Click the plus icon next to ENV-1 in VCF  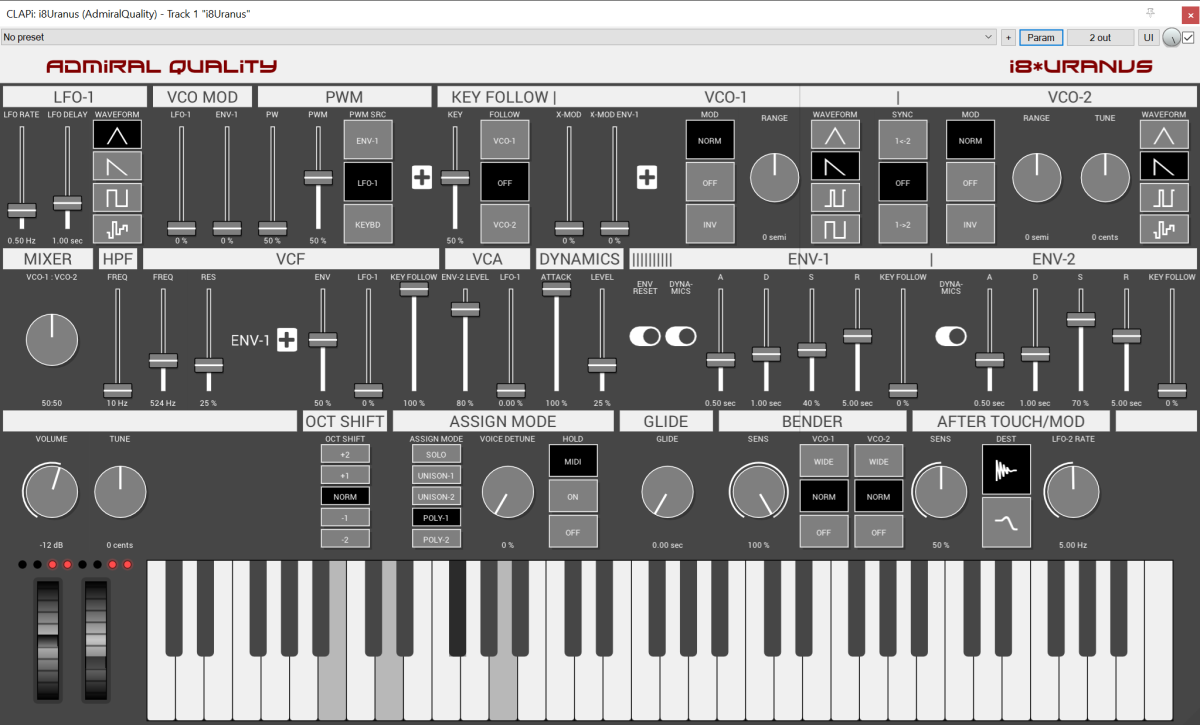[287, 340]
